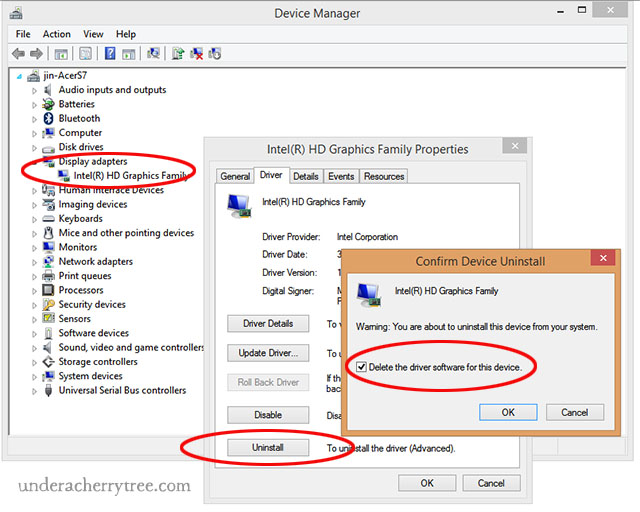Image resolution: width=640 pixels, height=512 pixels.
Task: Expand Audio inputs and outputs node
Action: [x=34, y=91]
